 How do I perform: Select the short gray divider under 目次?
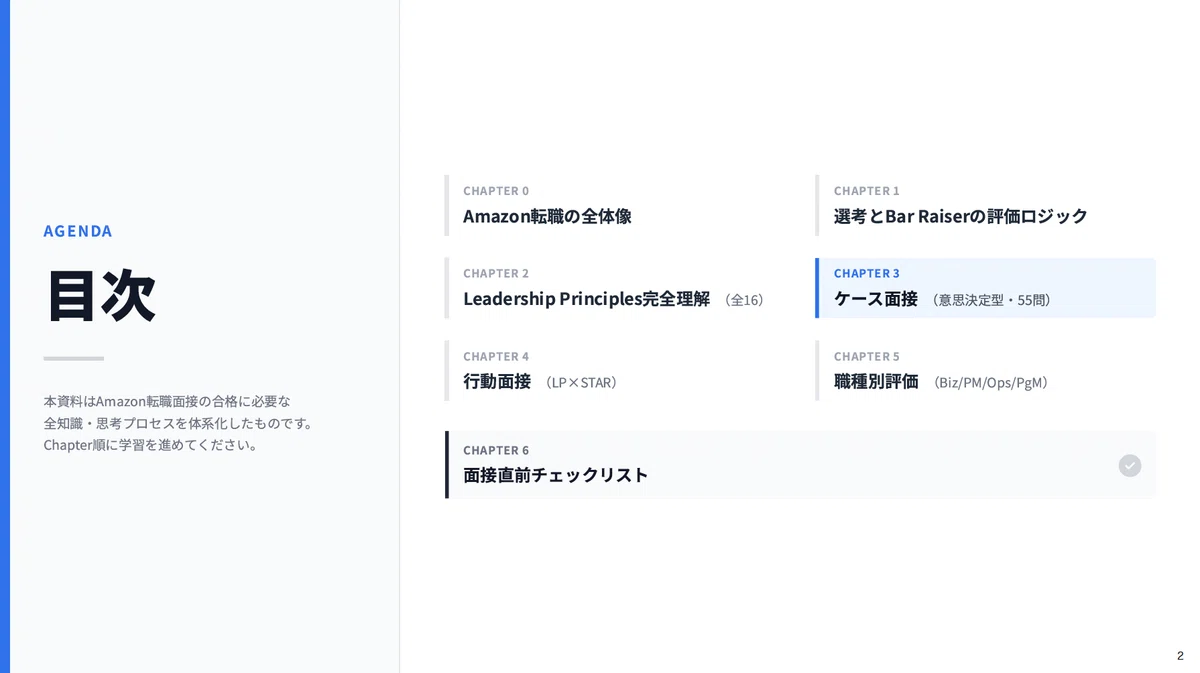73,358
